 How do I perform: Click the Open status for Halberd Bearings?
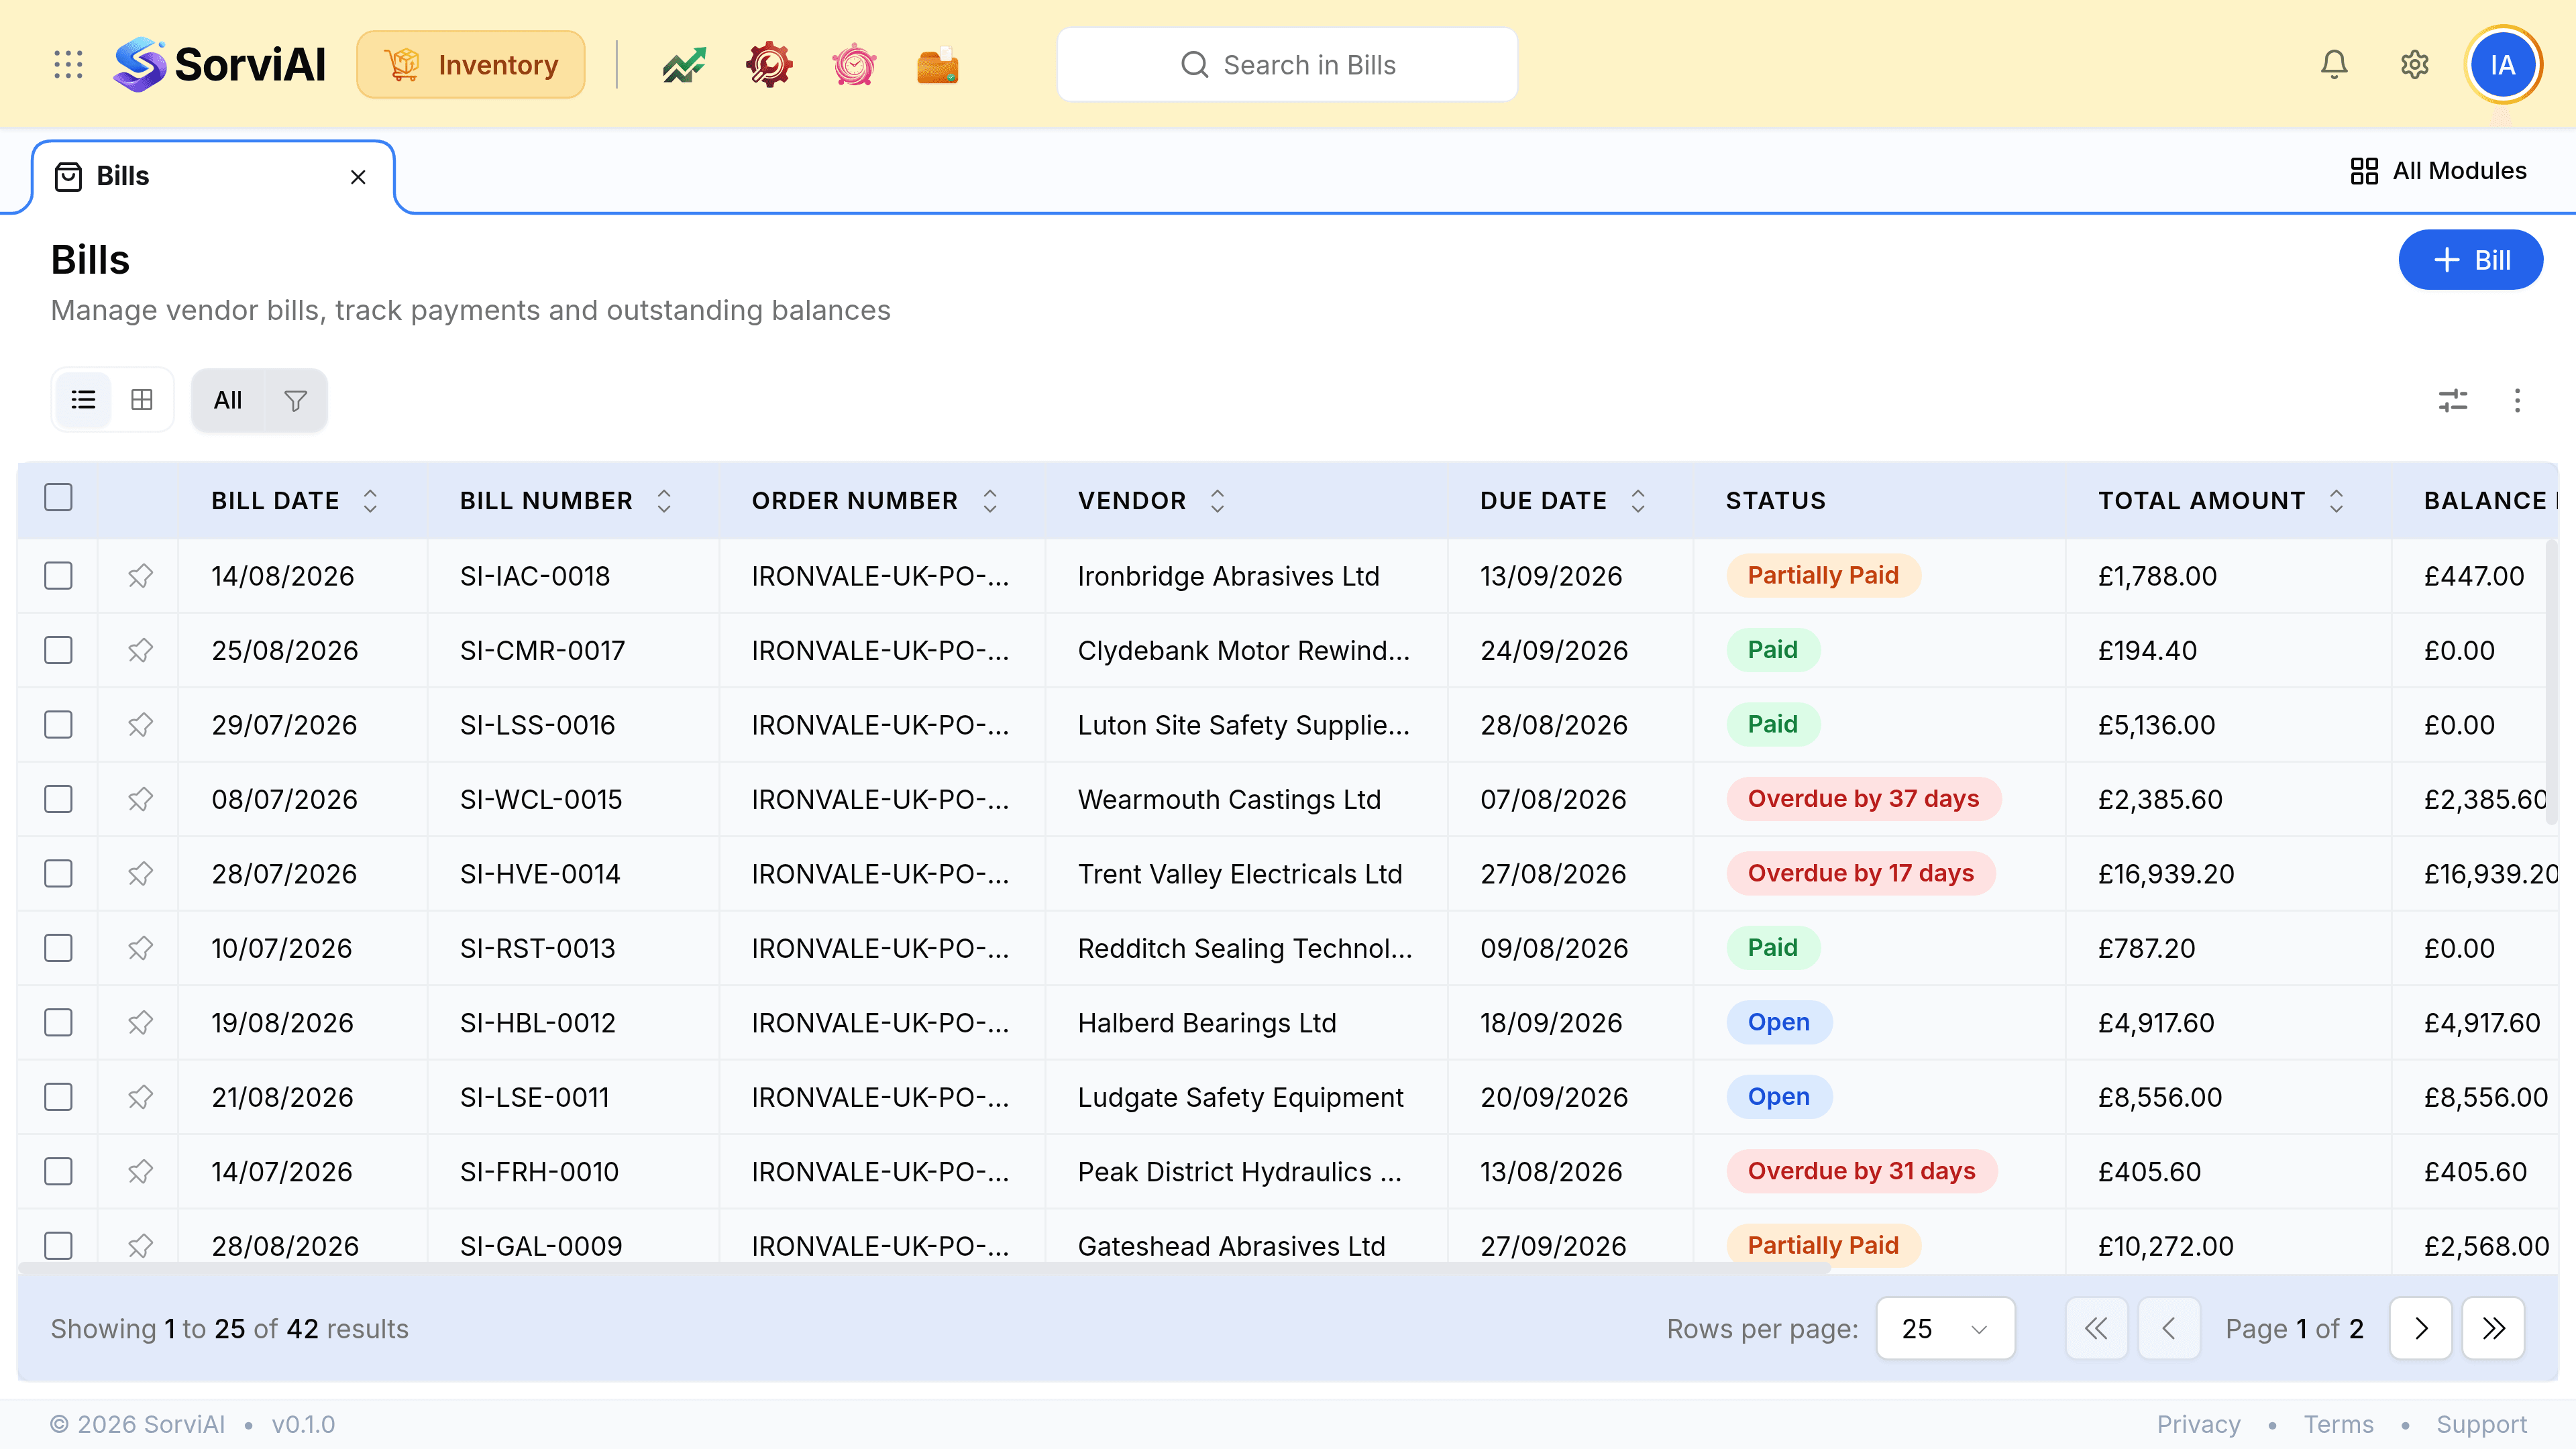tap(1779, 1022)
